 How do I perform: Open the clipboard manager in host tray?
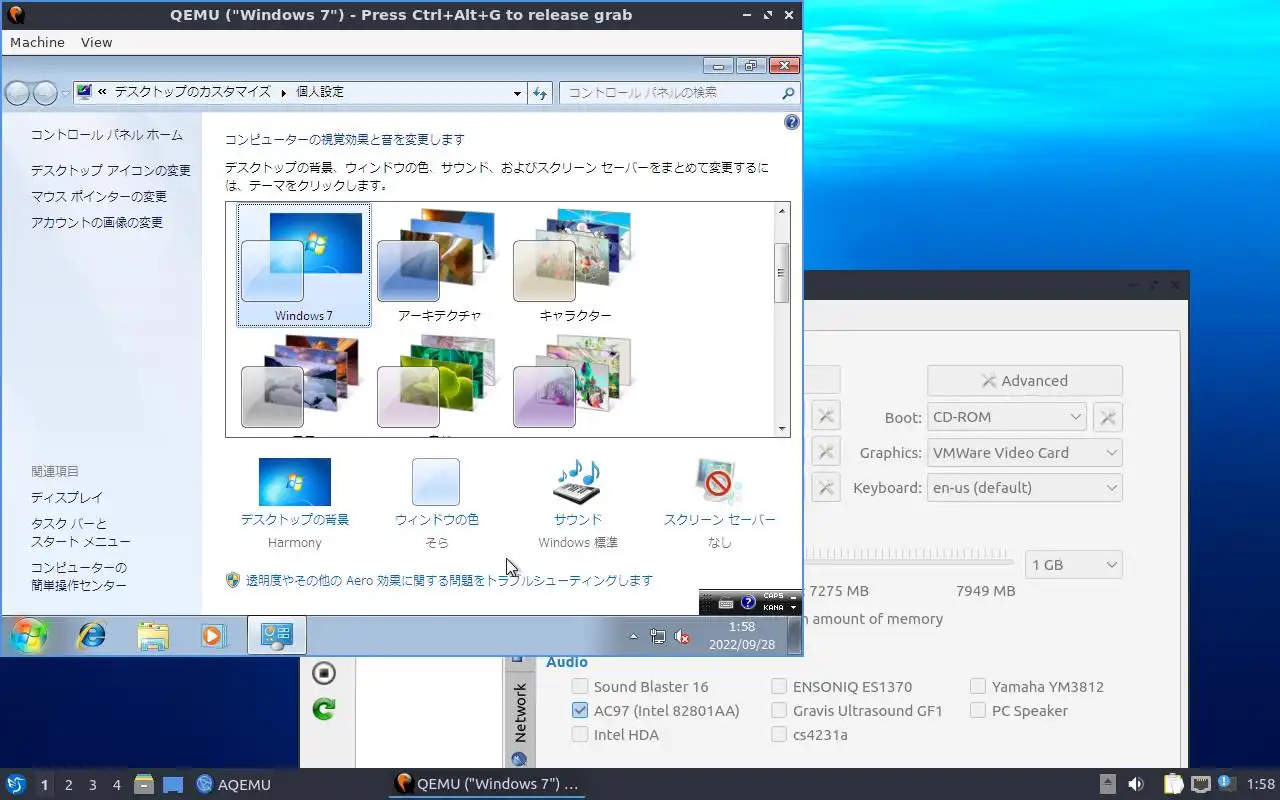[x=1173, y=784]
